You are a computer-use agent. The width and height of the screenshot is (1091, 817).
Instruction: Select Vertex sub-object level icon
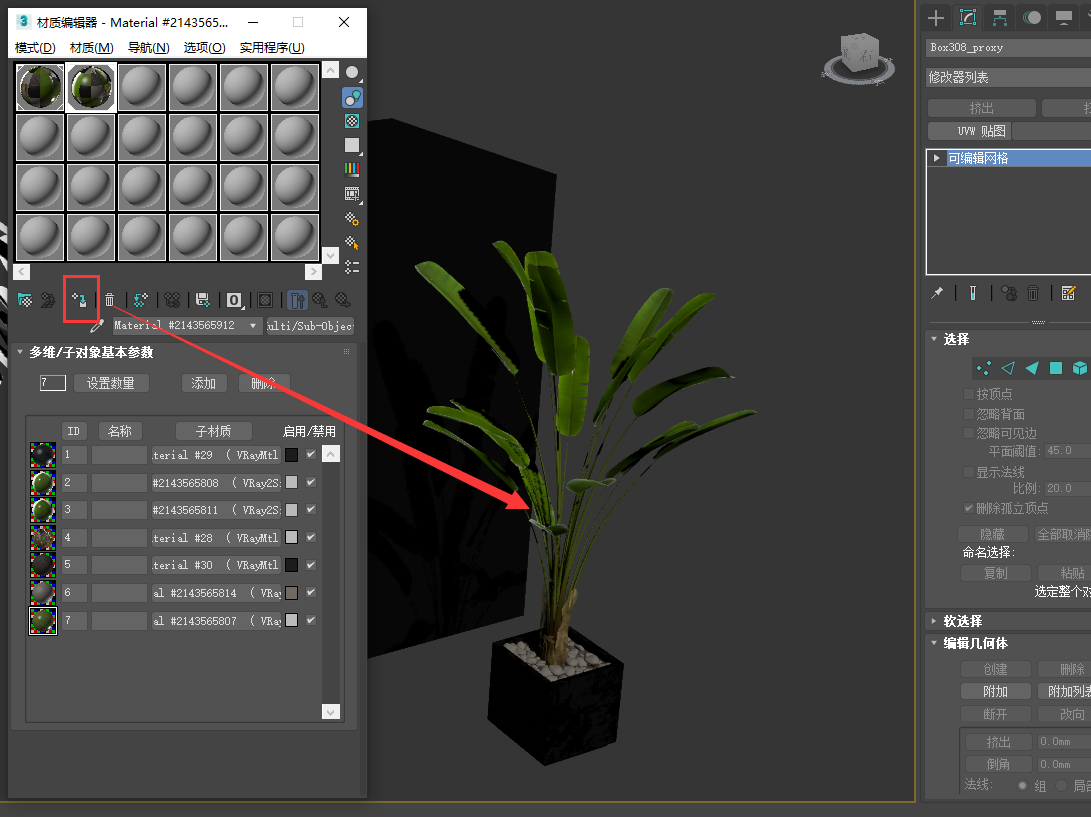click(983, 368)
